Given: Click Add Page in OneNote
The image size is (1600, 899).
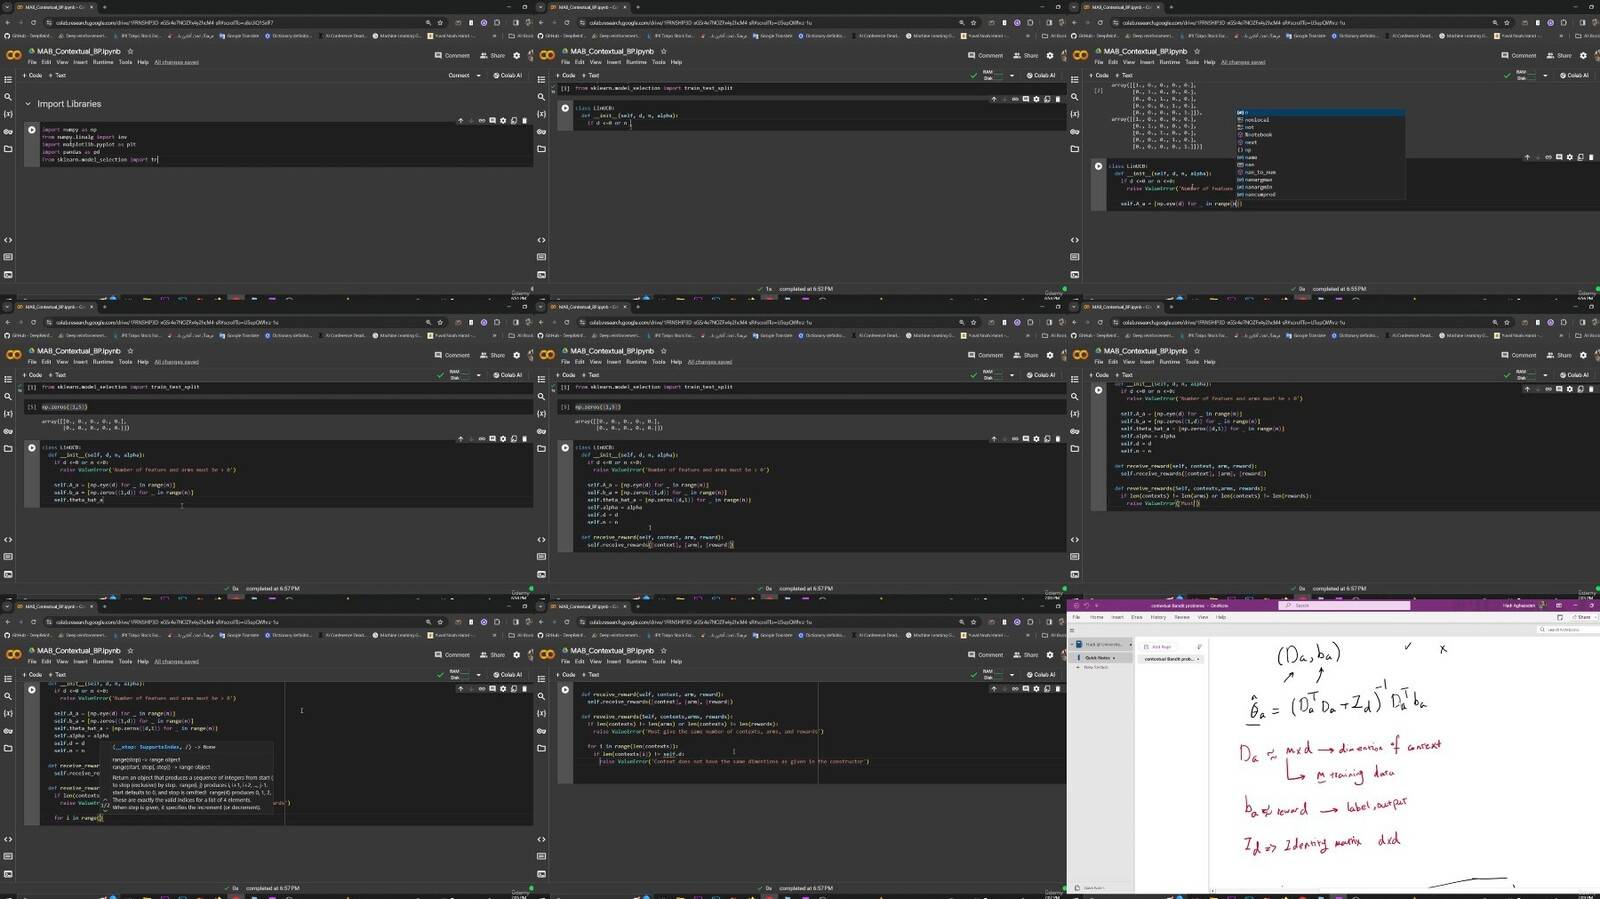Looking at the screenshot, I should (1160, 647).
